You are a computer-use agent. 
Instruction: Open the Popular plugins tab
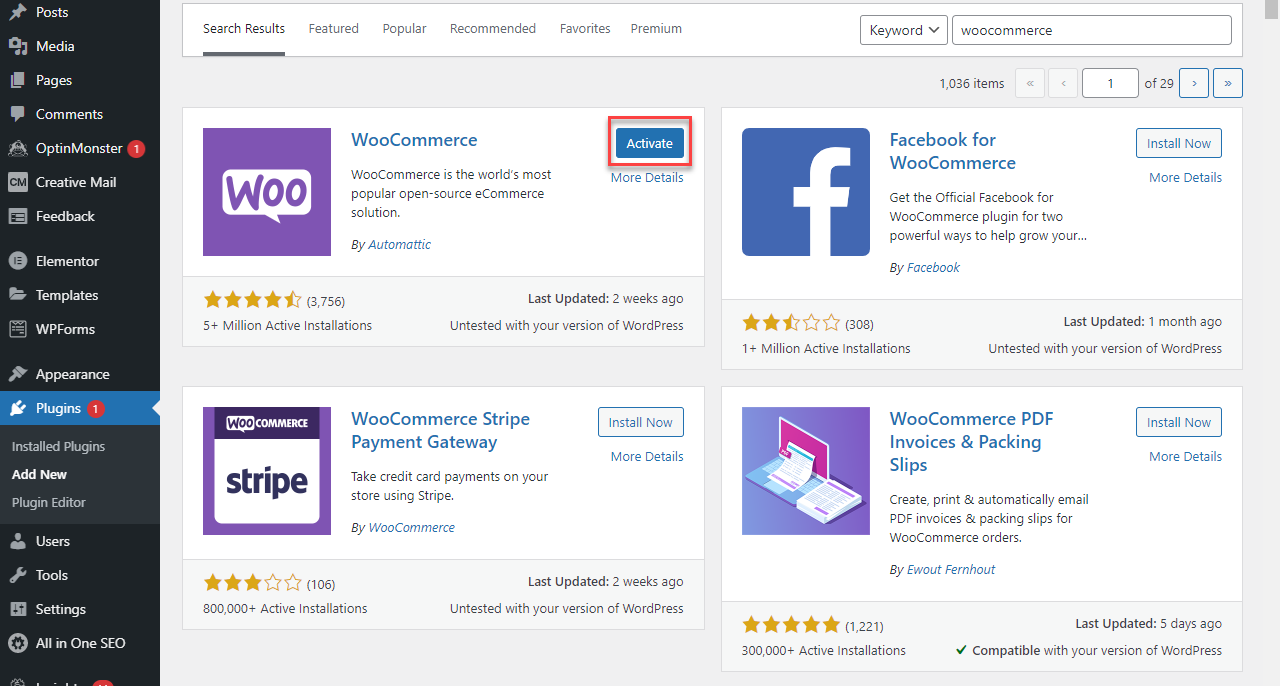coord(404,29)
